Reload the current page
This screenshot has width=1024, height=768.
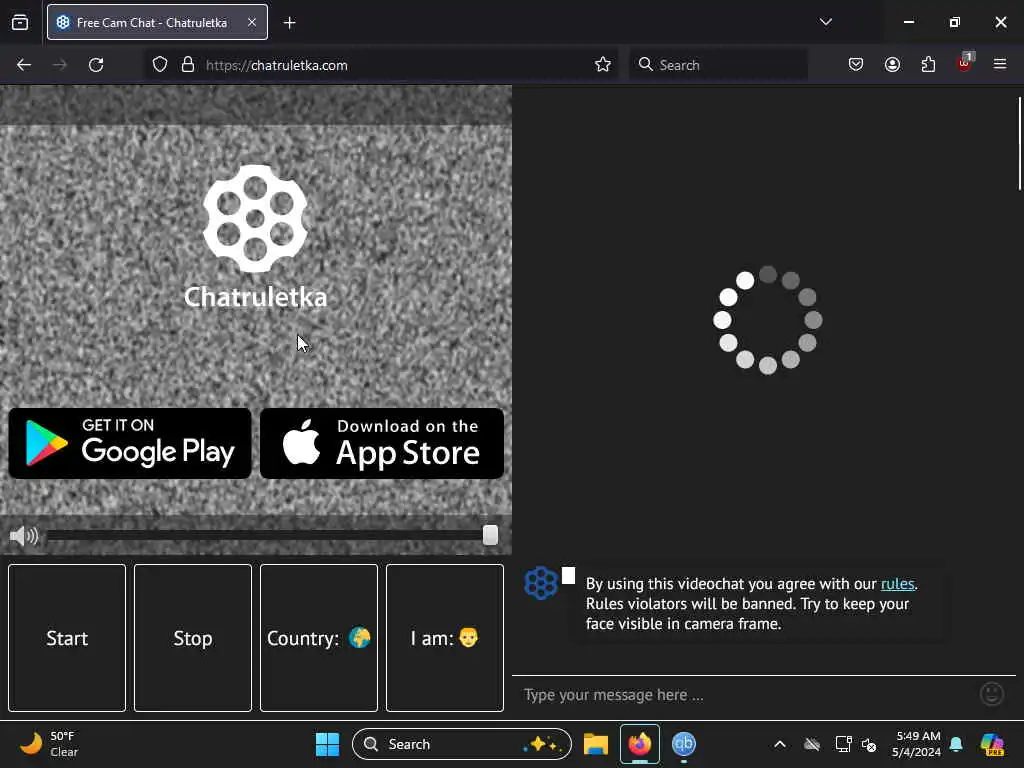pyautogui.click(x=96, y=65)
